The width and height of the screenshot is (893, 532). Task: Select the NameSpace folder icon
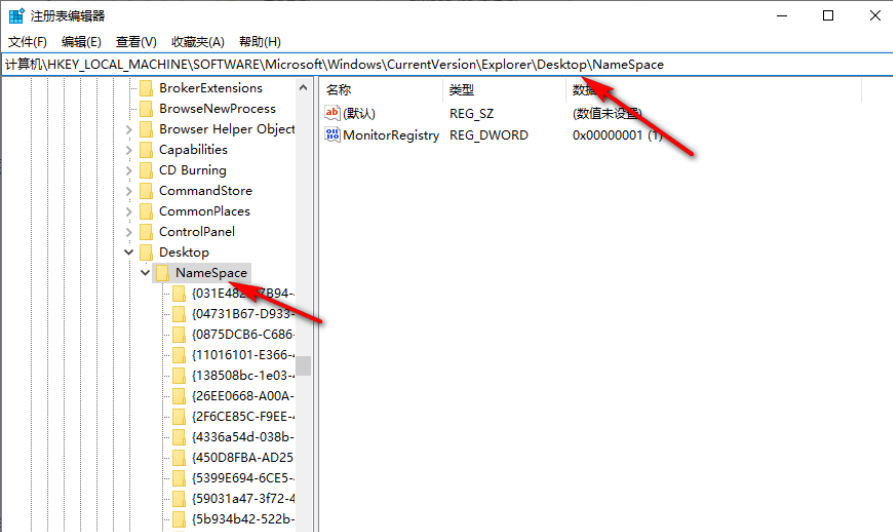tap(163, 273)
